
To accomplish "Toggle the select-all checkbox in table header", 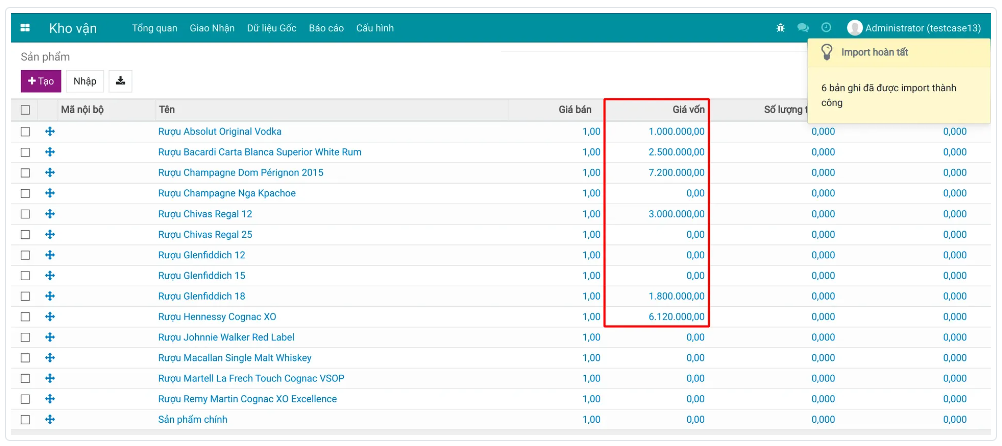I will (x=26, y=110).
